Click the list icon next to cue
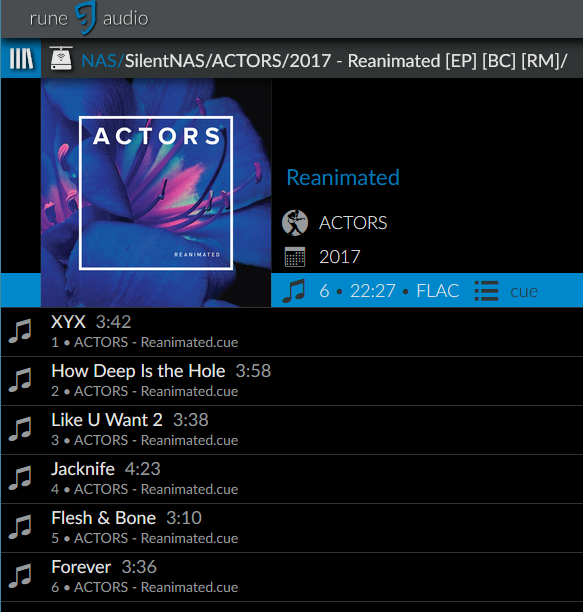 pos(487,291)
